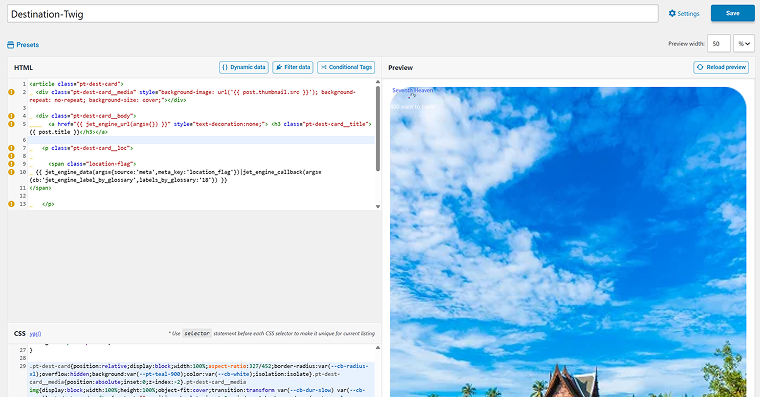Click the CSS editor scroll up arrow
Image resolution: width=760 pixels, height=397 pixels.
(378, 348)
